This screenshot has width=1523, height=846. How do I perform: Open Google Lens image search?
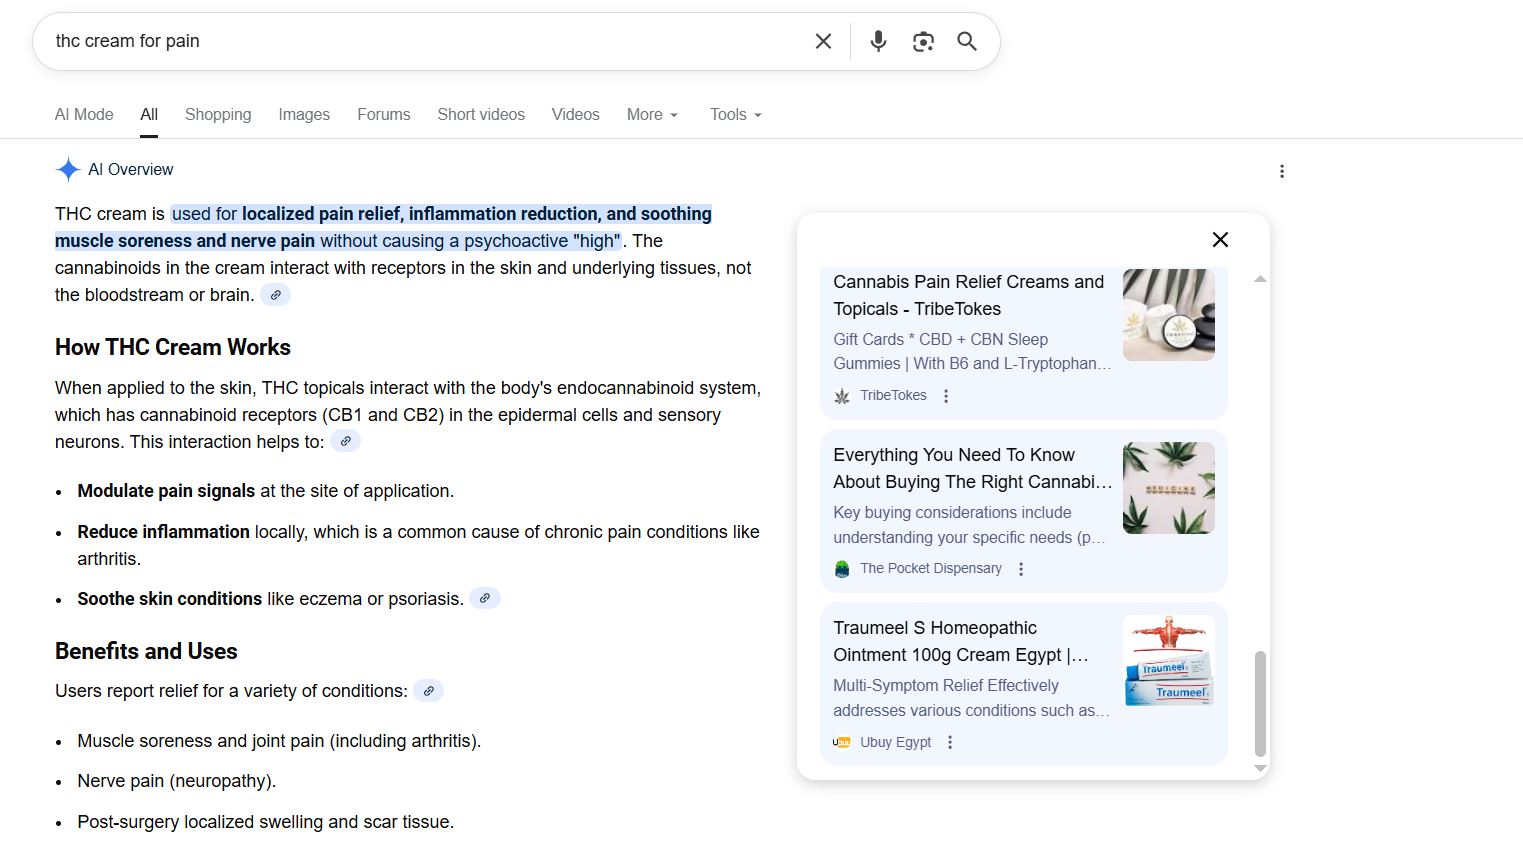point(923,41)
